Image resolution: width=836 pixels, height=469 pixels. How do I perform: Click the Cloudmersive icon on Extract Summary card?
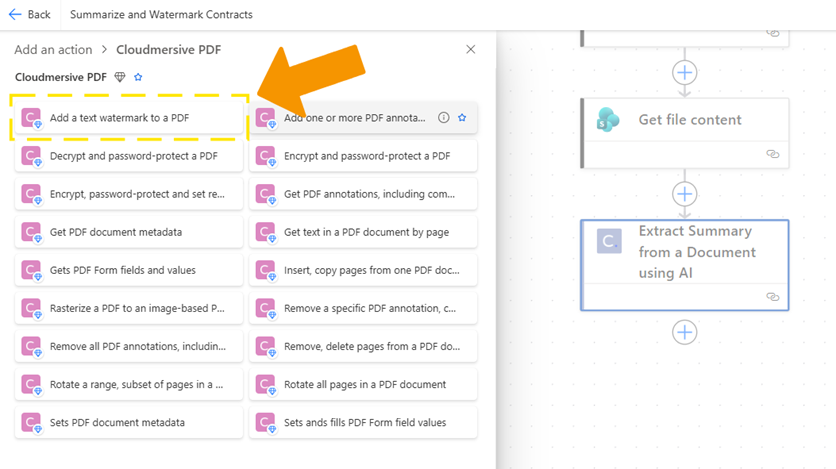[x=609, y=241]
